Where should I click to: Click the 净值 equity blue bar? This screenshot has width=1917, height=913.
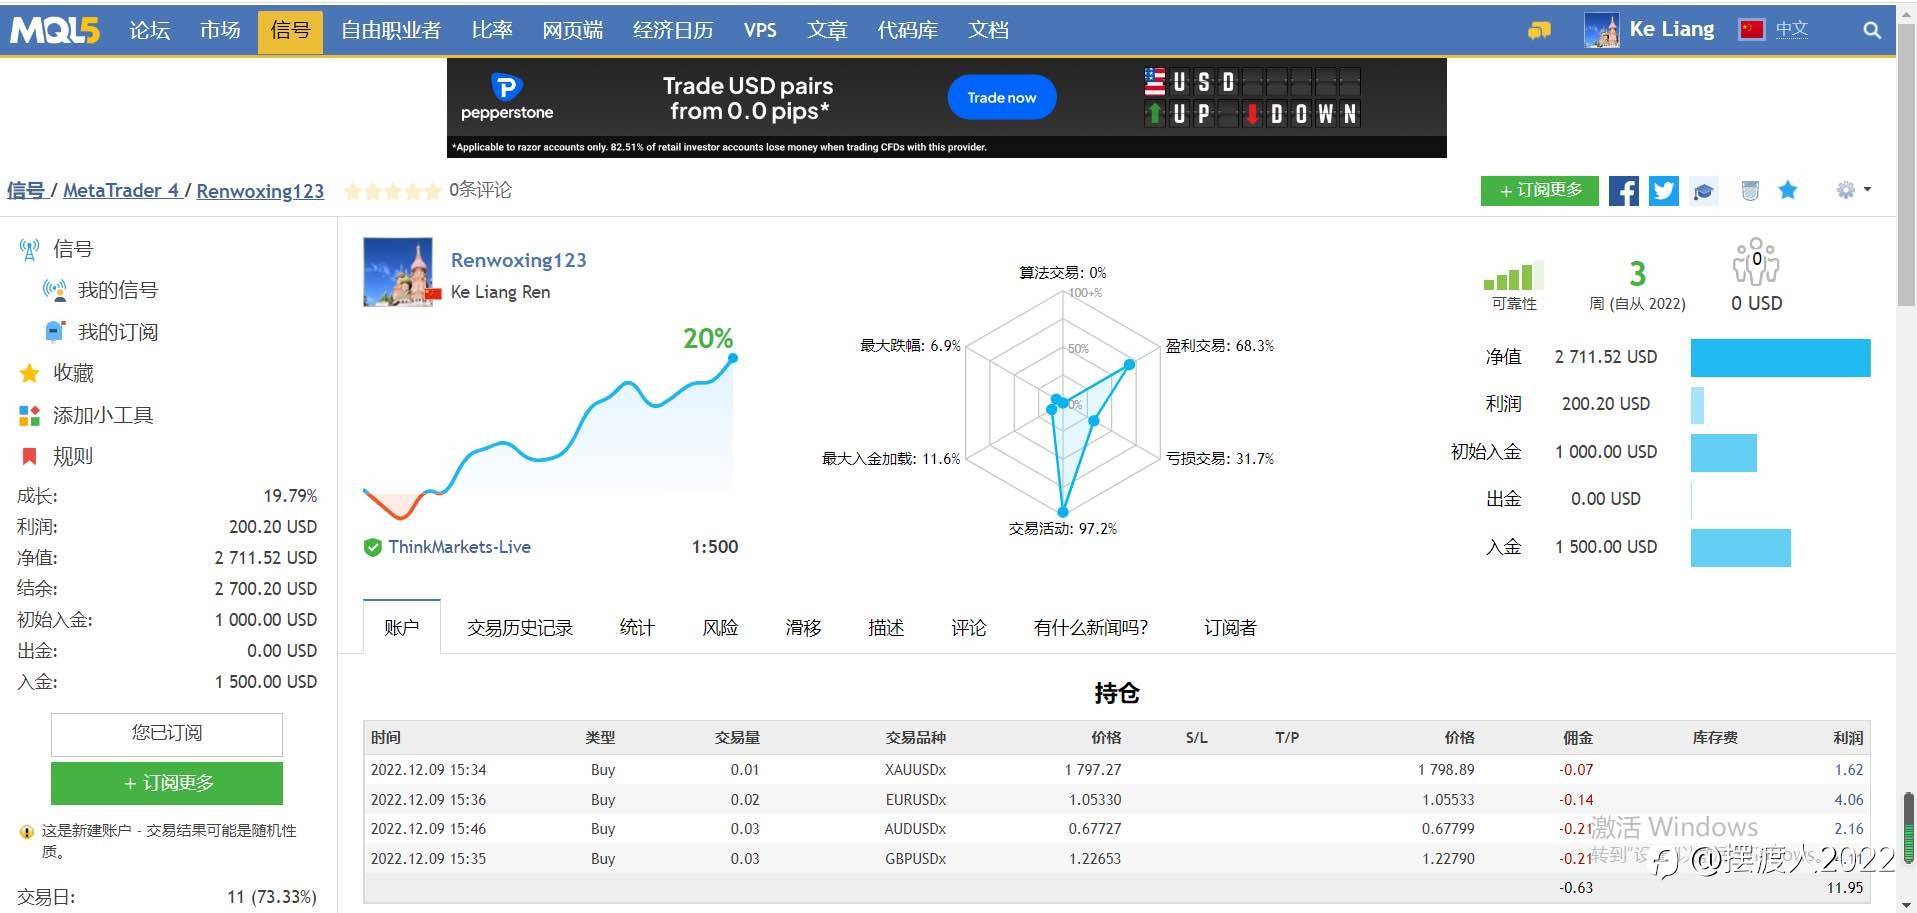pyautogui.click(x=1780, y=357)
